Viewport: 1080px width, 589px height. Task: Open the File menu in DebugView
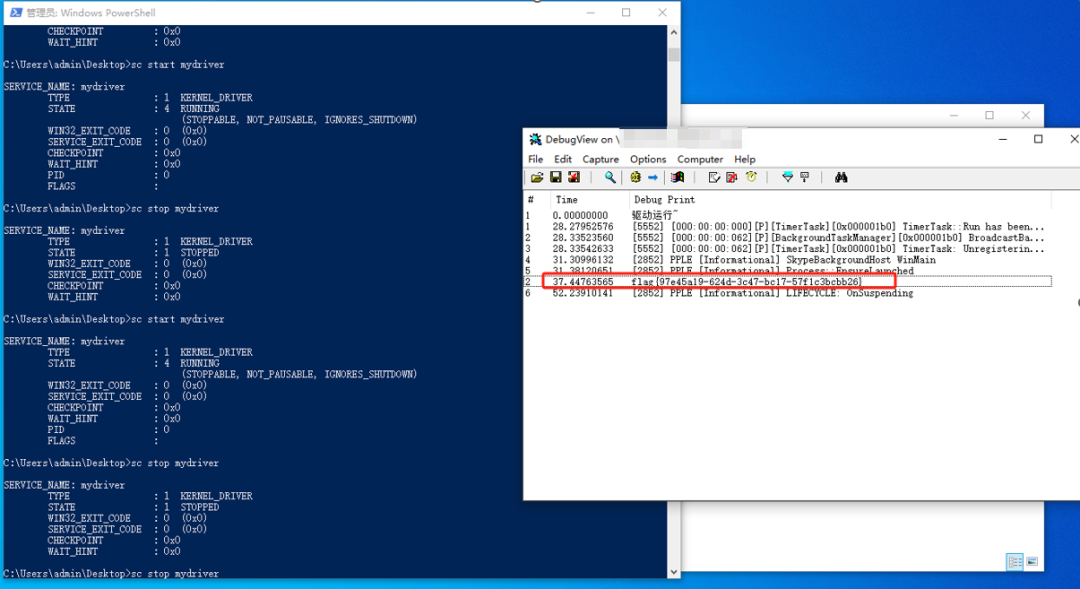(x=536, y=159)
